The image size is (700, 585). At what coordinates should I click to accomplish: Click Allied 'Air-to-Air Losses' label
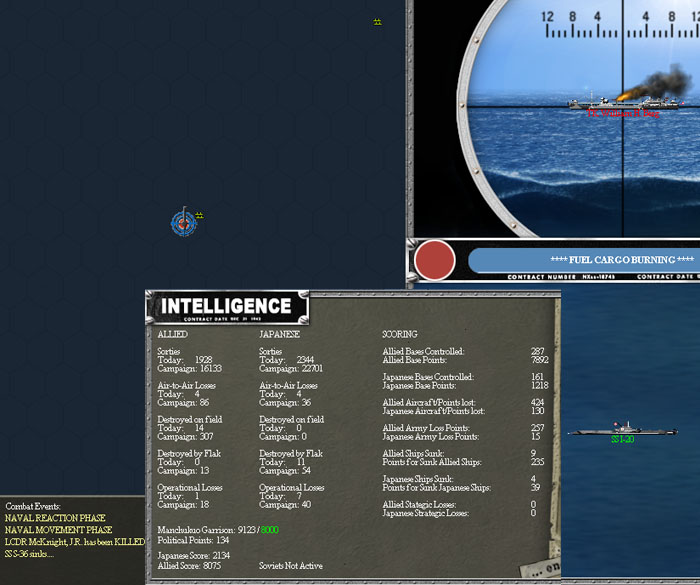pos(187,386)
